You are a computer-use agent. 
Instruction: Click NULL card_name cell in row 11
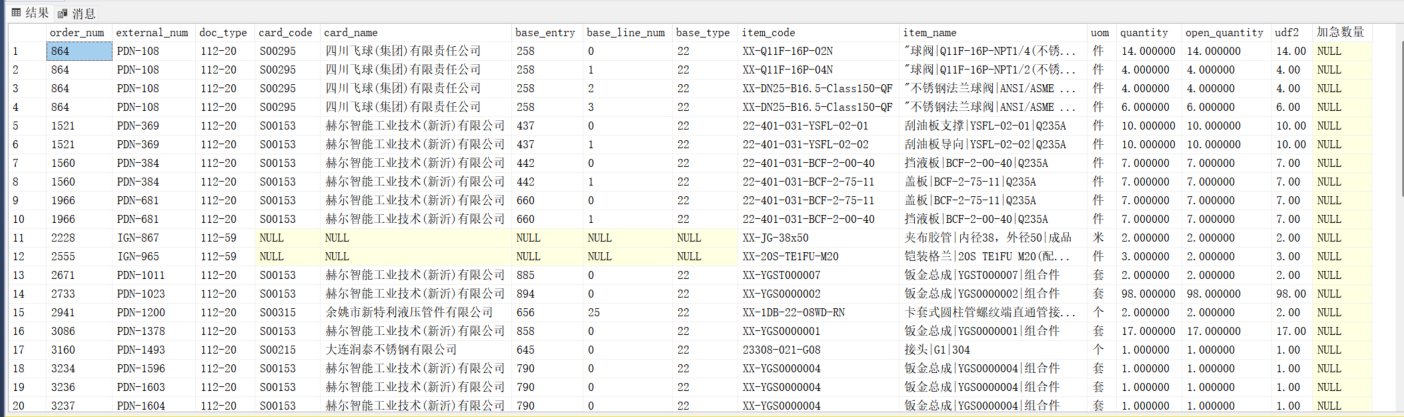point(416,237)
